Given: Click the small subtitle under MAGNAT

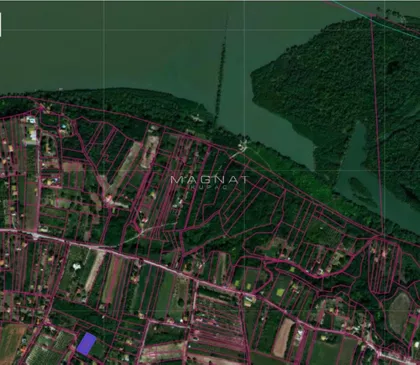Looking at the screenshot, I should click(x=210, y=188).
